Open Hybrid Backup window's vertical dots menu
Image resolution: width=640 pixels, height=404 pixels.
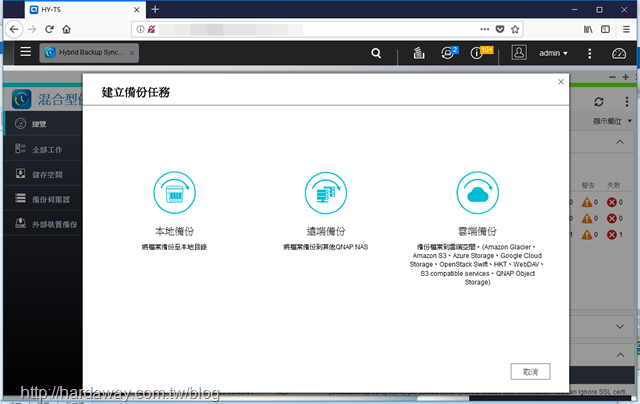click(627, 102)
